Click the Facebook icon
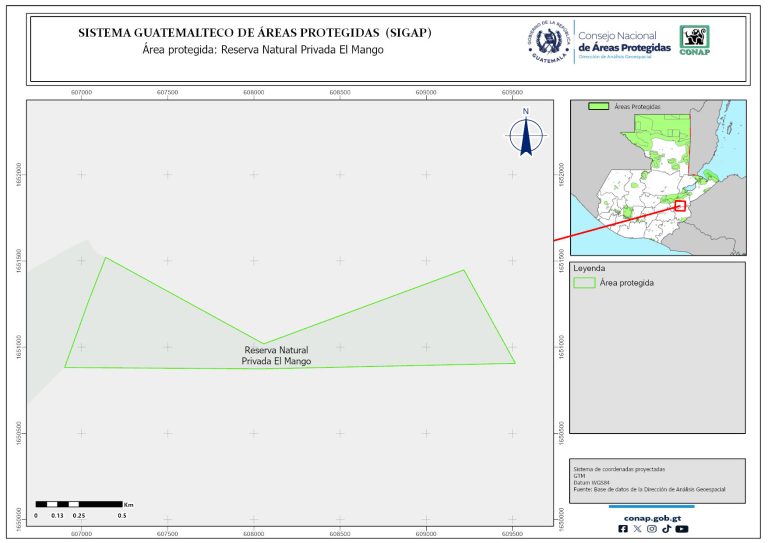 (623, 529)
